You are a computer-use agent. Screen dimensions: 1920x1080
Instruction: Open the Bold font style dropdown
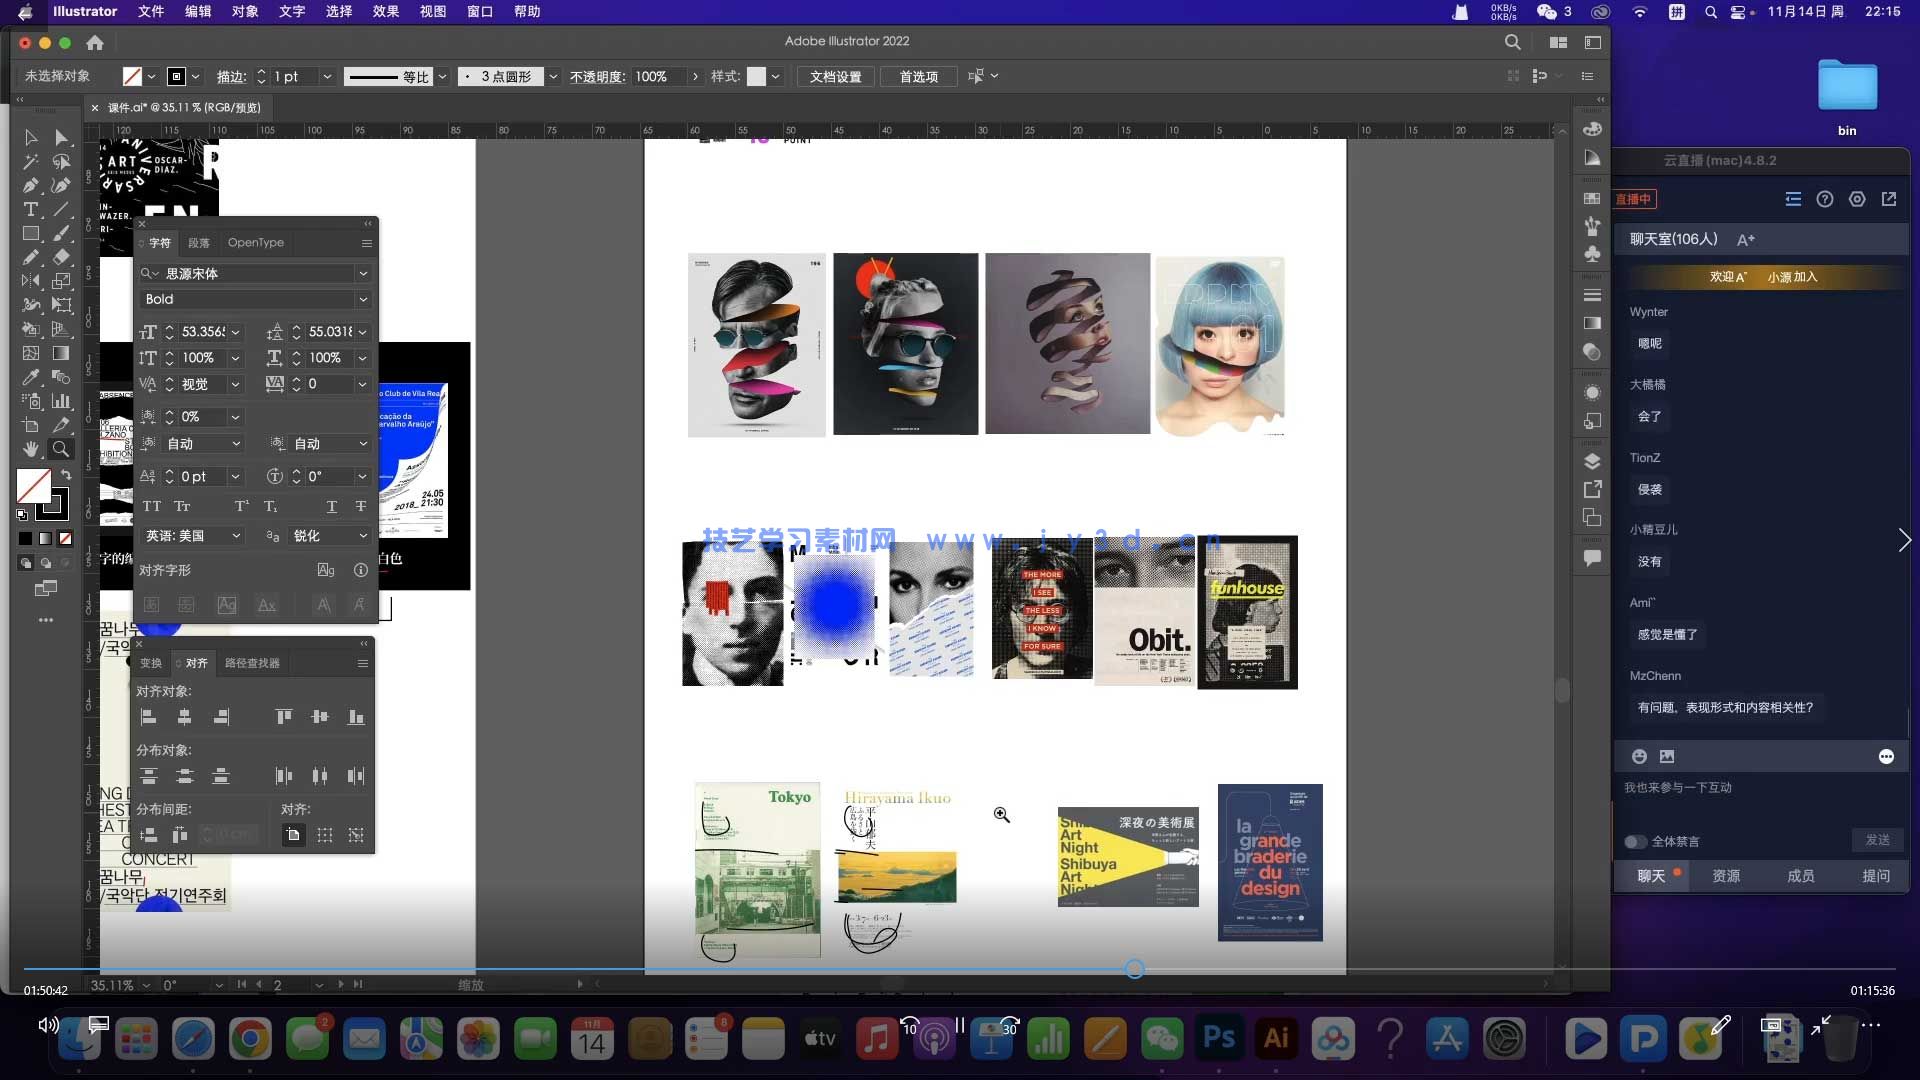tap(363, 299)
